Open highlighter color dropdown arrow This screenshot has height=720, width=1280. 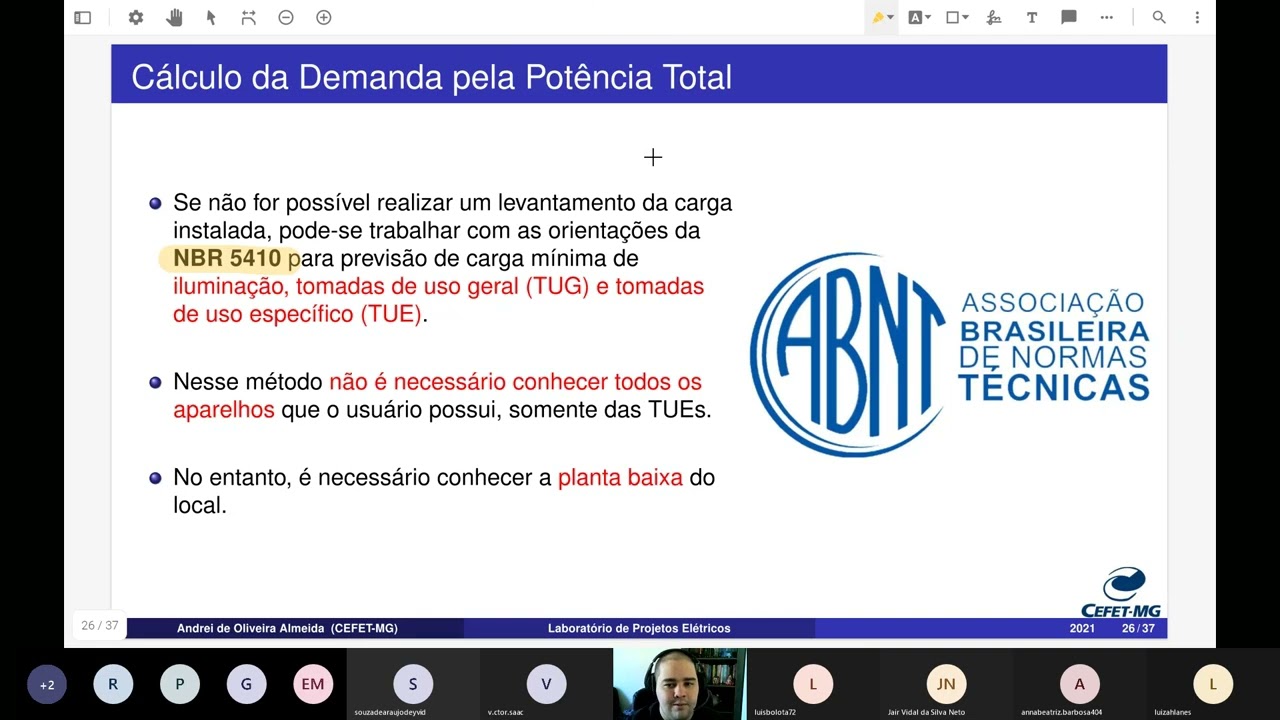[890, 18]
